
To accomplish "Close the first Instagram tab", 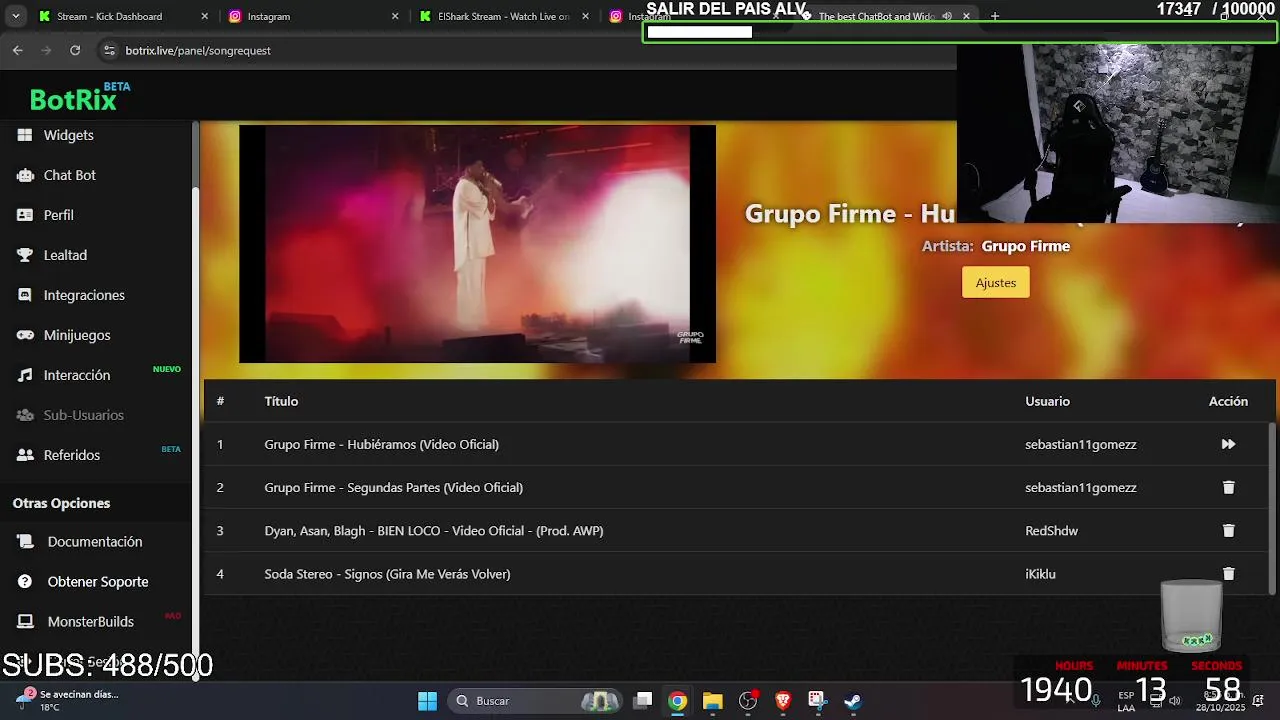I will click(x=395, y=16).
